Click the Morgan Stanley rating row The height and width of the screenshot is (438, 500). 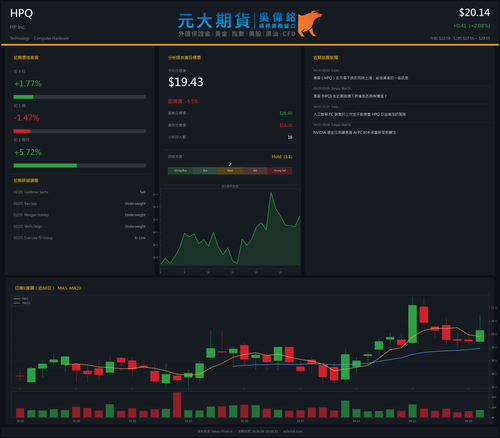pyautogui.click(x=79, y=215)
